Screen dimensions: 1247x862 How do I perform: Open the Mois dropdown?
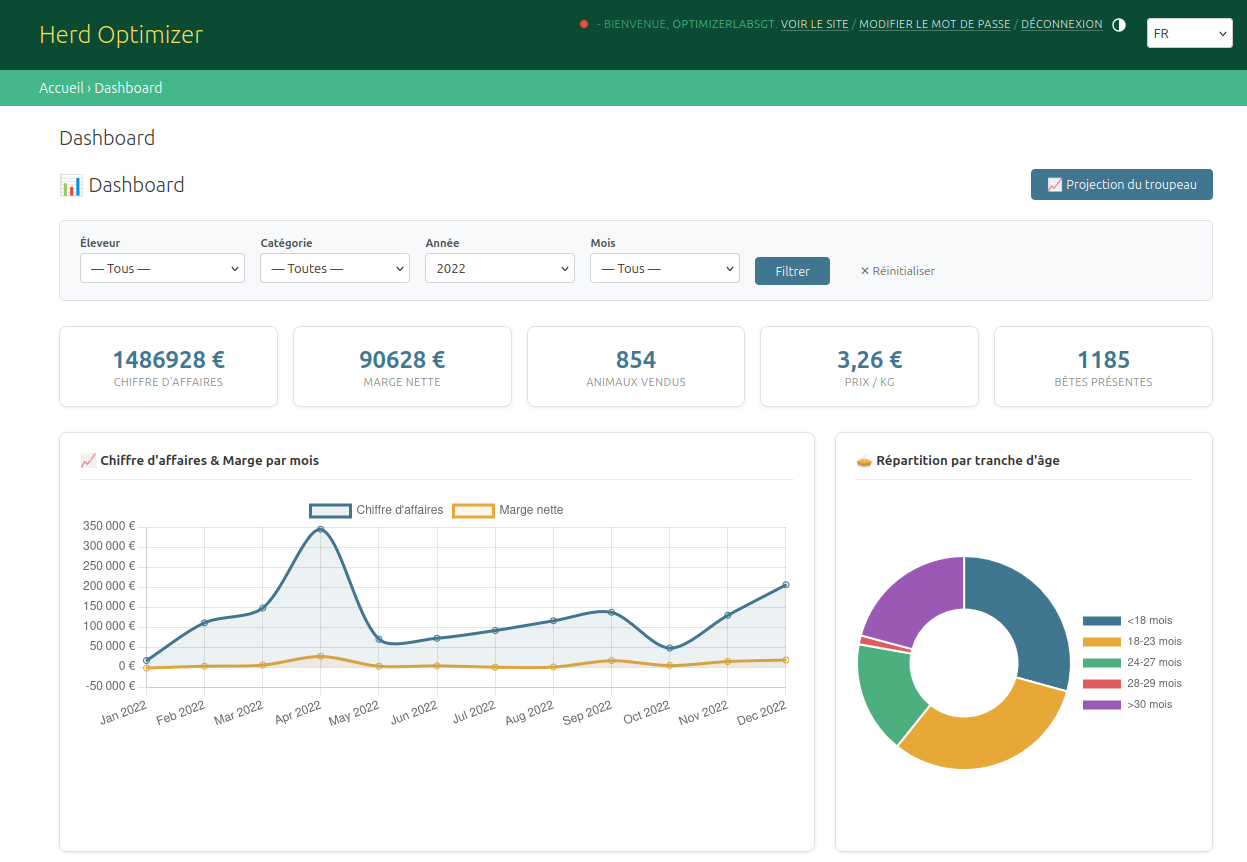664,268
